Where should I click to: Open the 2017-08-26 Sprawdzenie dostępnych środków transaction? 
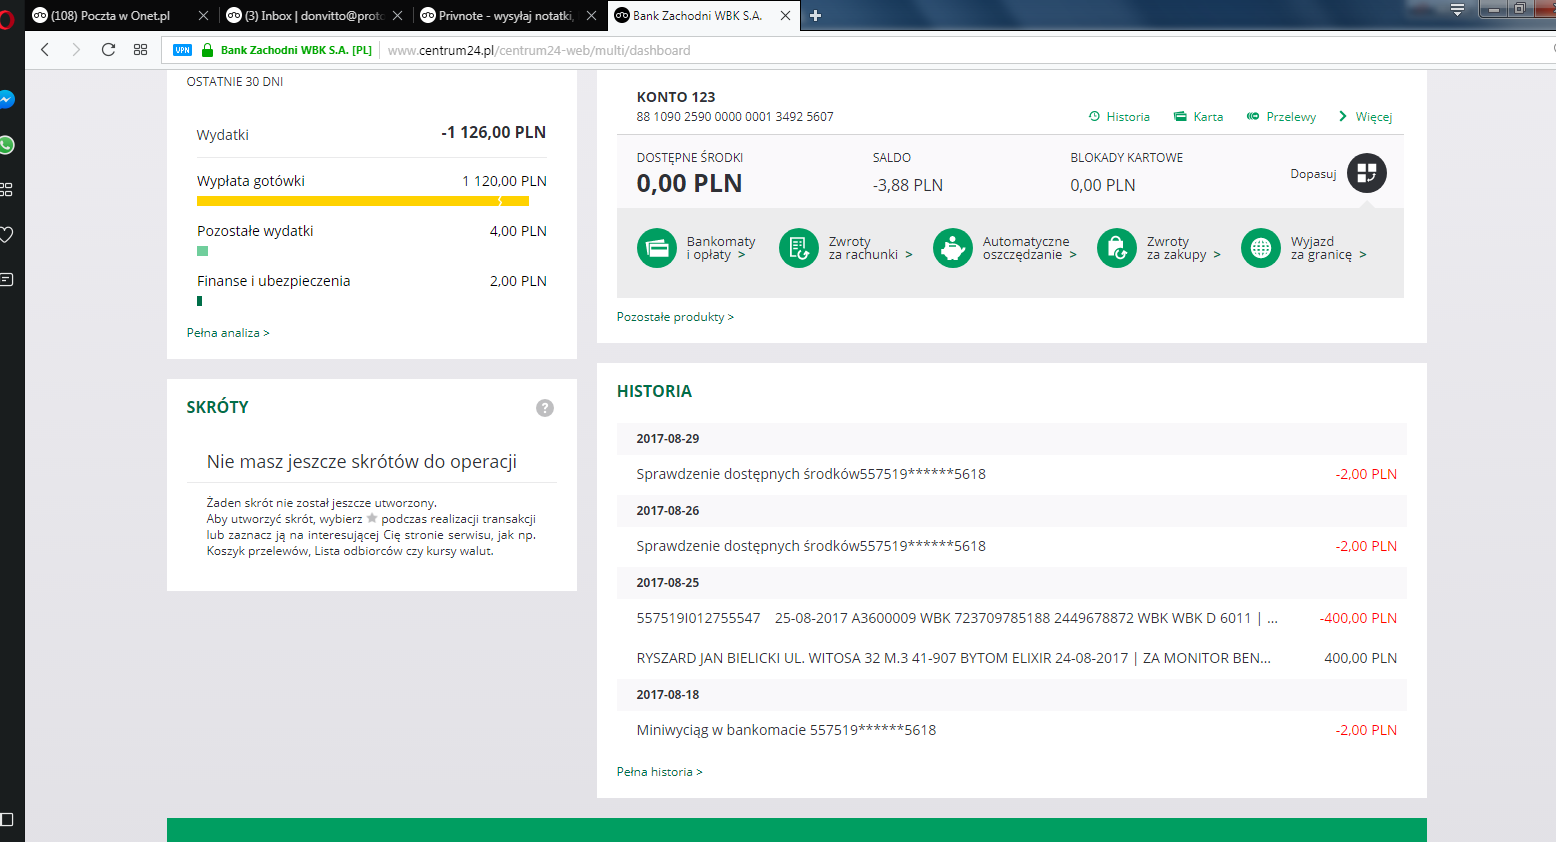tap(1012, 546)
